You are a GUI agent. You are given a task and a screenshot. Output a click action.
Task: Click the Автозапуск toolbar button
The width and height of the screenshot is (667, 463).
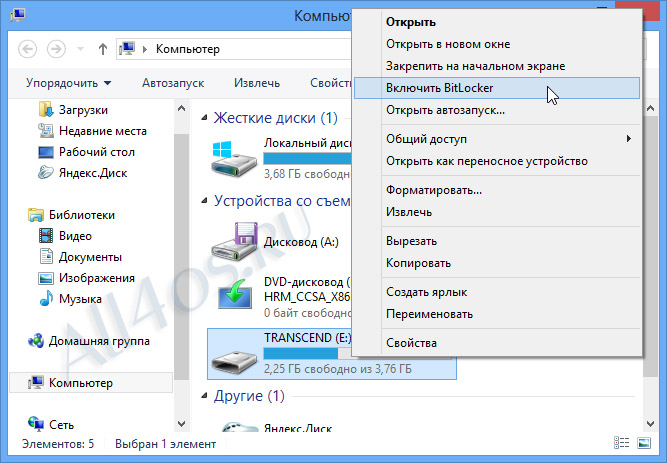173,83
